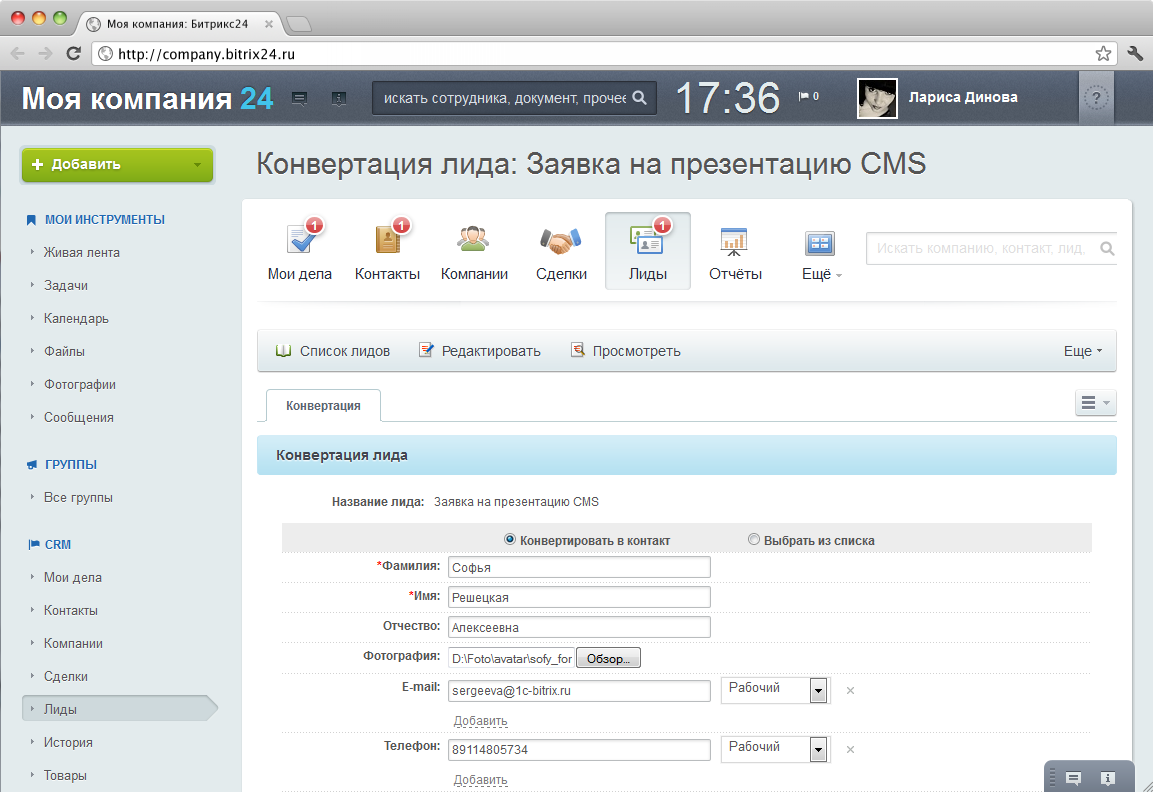
Task: Remove the E-mail row with X icon
Action: [x=850, y=691]
